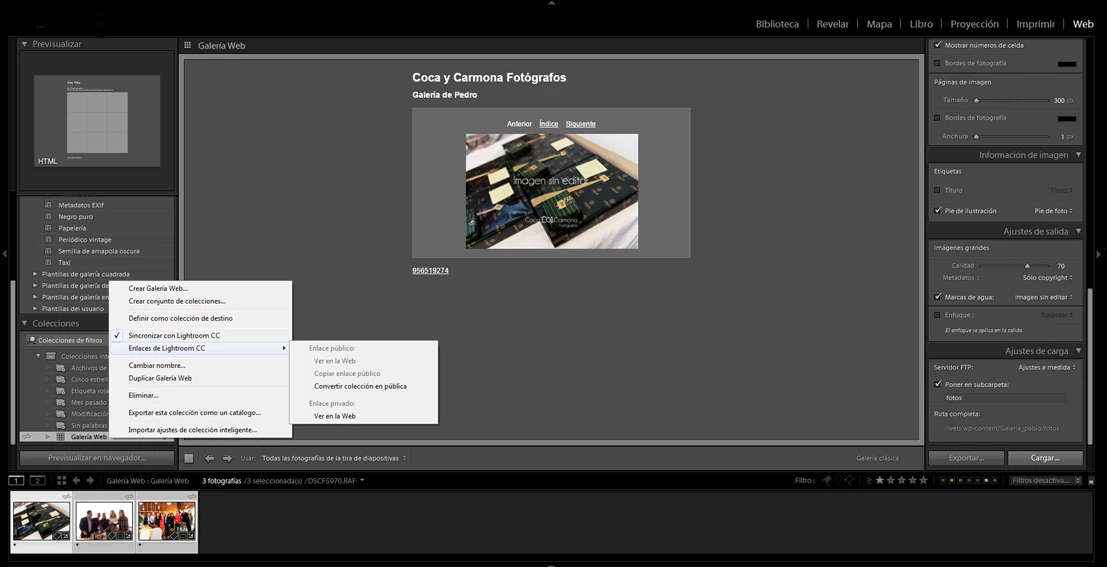Image resolution: width=1107 pixels, height=567 pixels.
Task: Set filter rating to five stars
Action: coord(923,480)
